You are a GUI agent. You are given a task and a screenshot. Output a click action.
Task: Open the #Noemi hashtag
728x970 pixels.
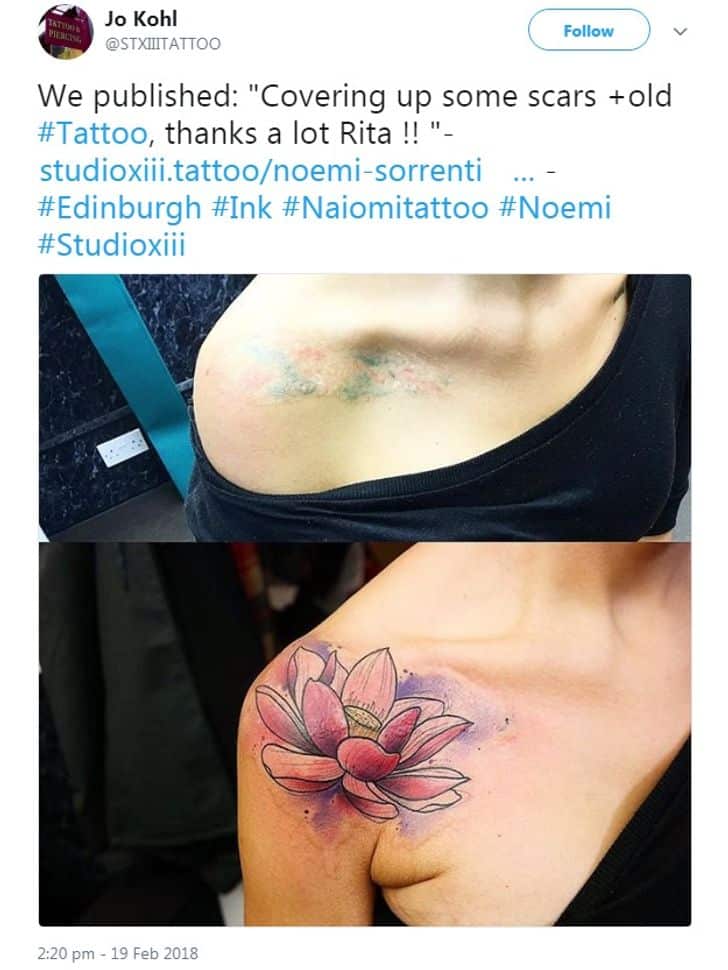pyautogui.click(x=555, y=207)
